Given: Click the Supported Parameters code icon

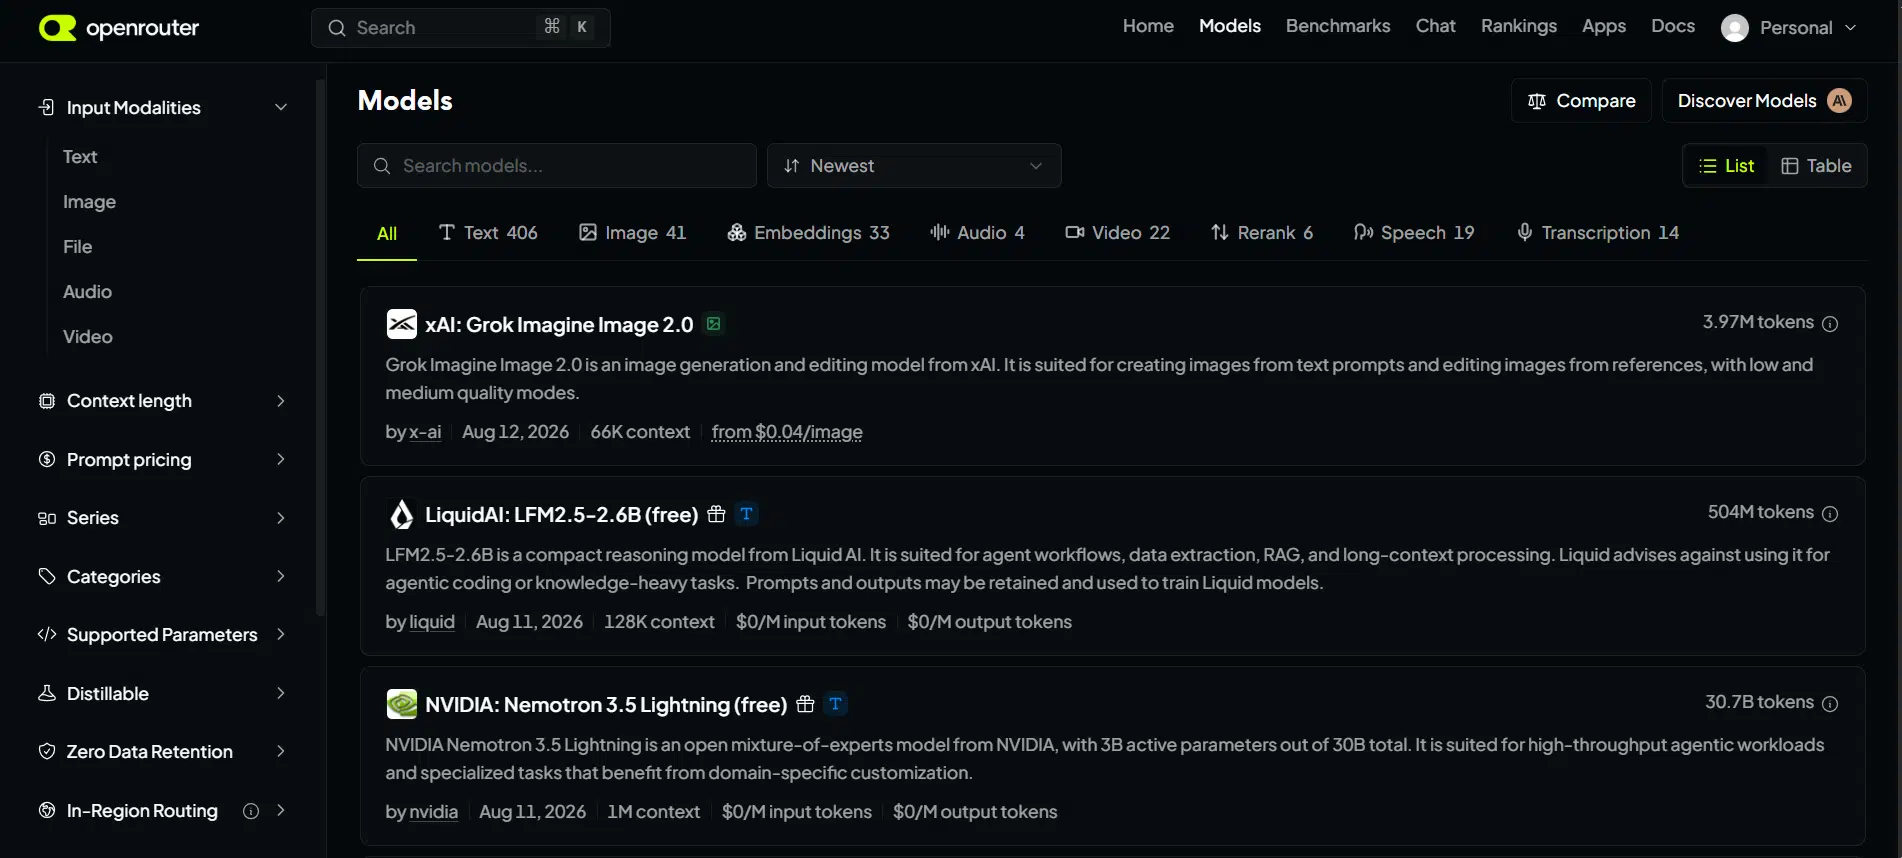Looking at the screenshot, I should [x=46, y=635].
